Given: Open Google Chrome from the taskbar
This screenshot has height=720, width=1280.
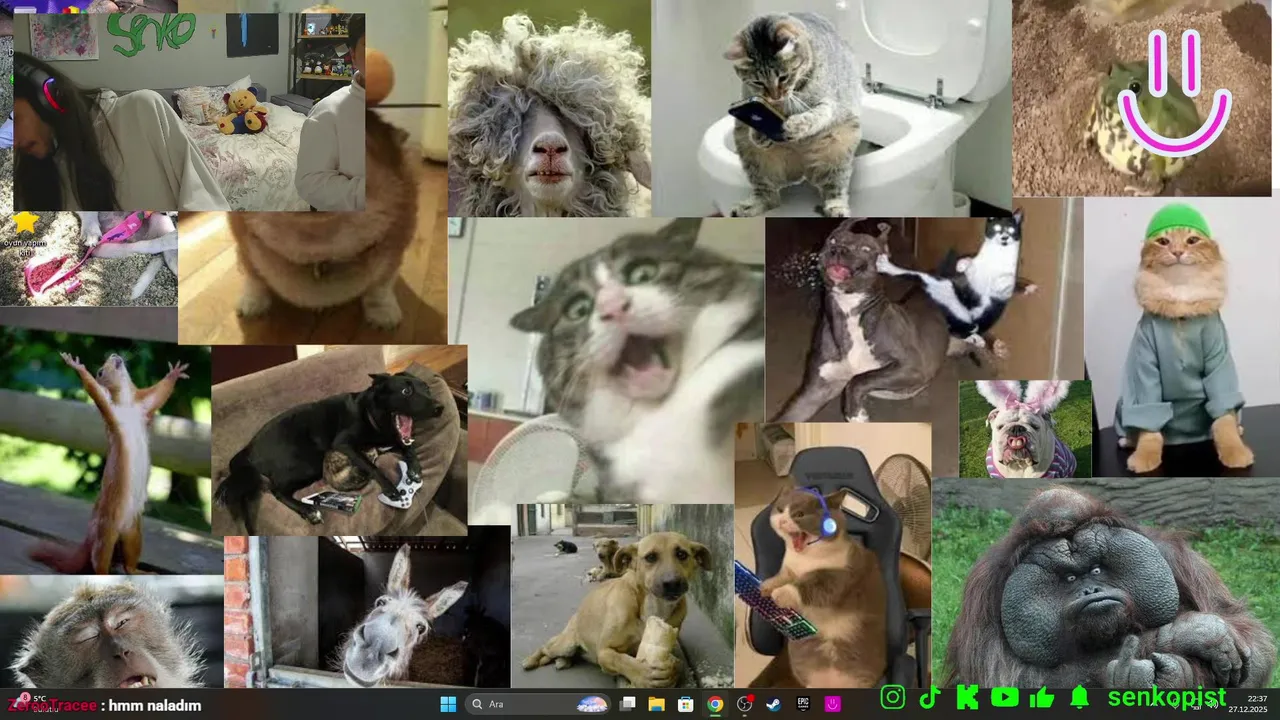Looking at the screenshot, I should pos(715,704).
